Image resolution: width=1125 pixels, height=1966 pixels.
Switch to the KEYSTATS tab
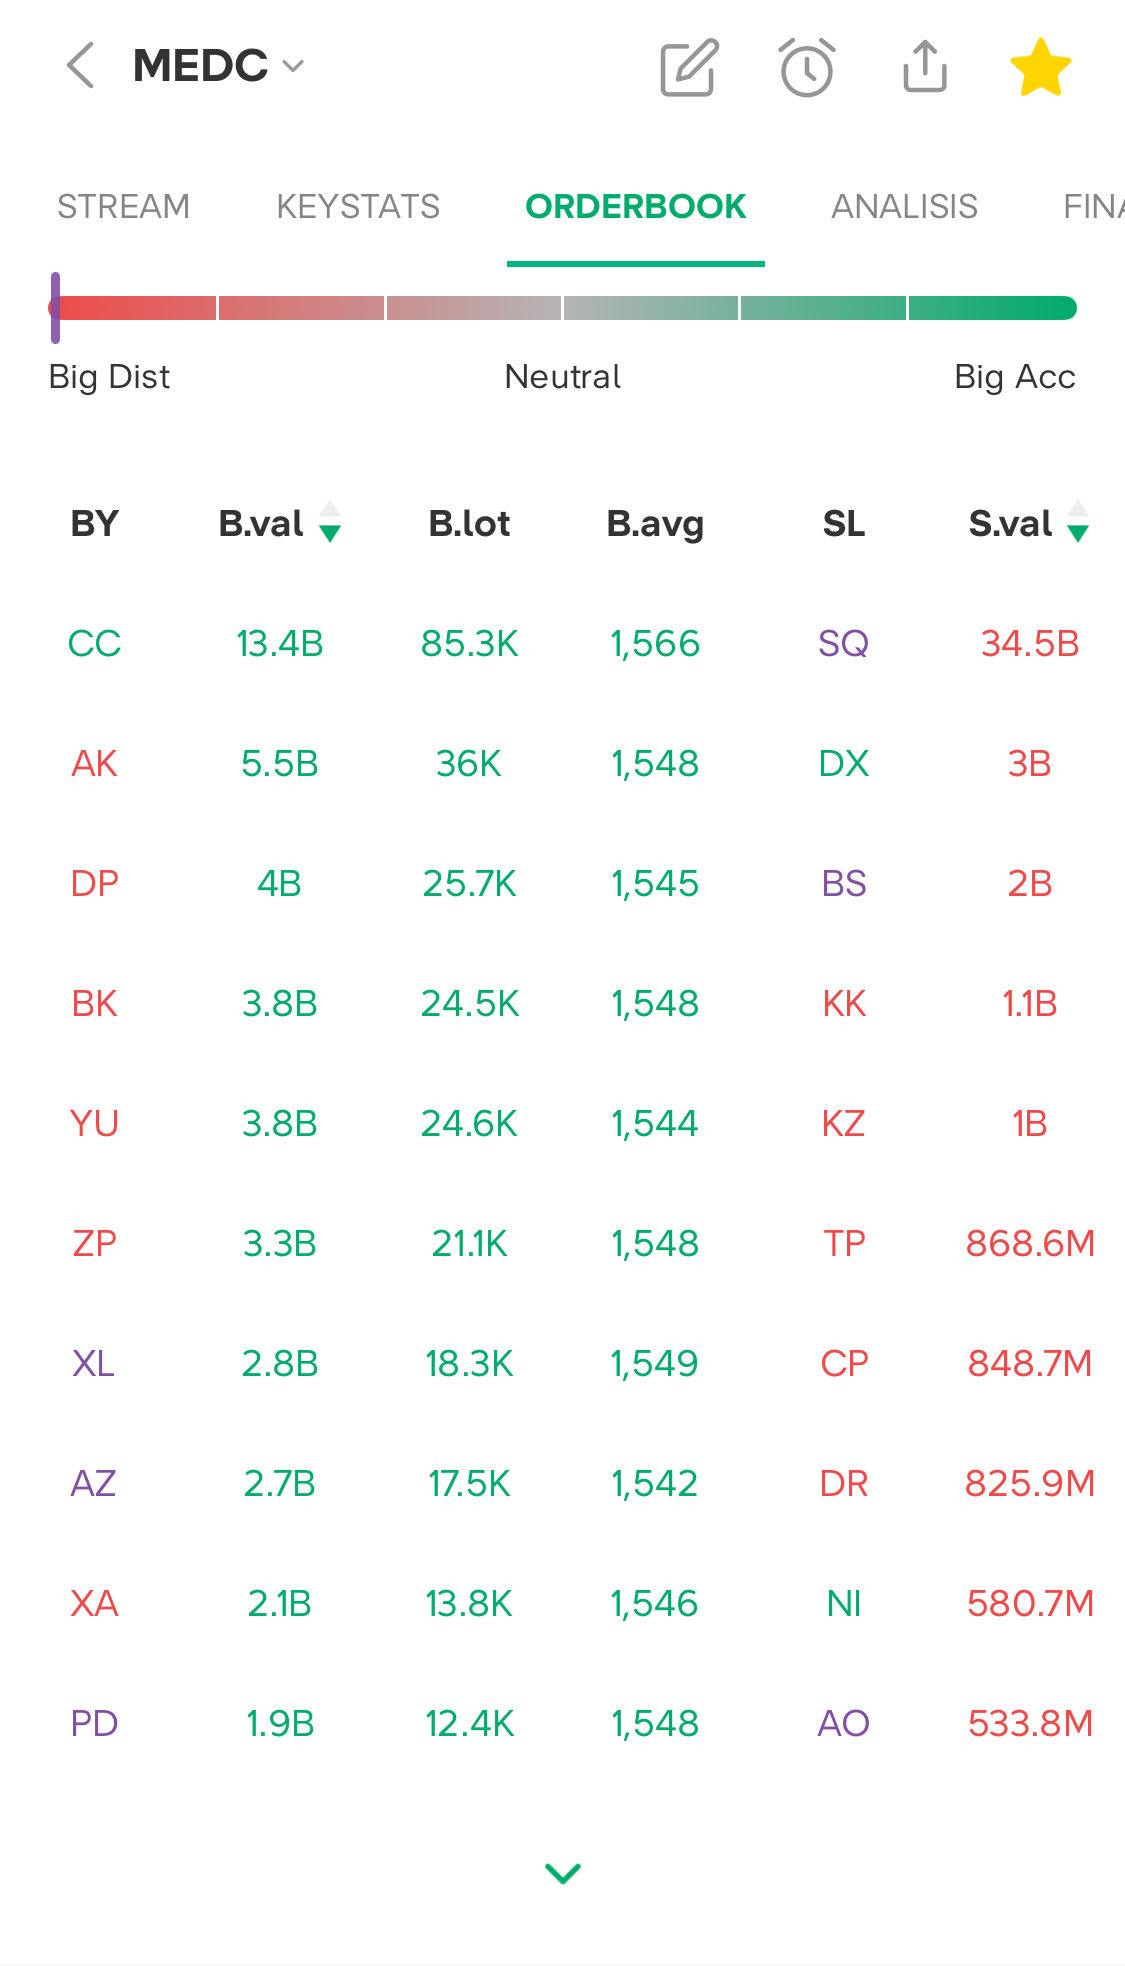(358, 207)
